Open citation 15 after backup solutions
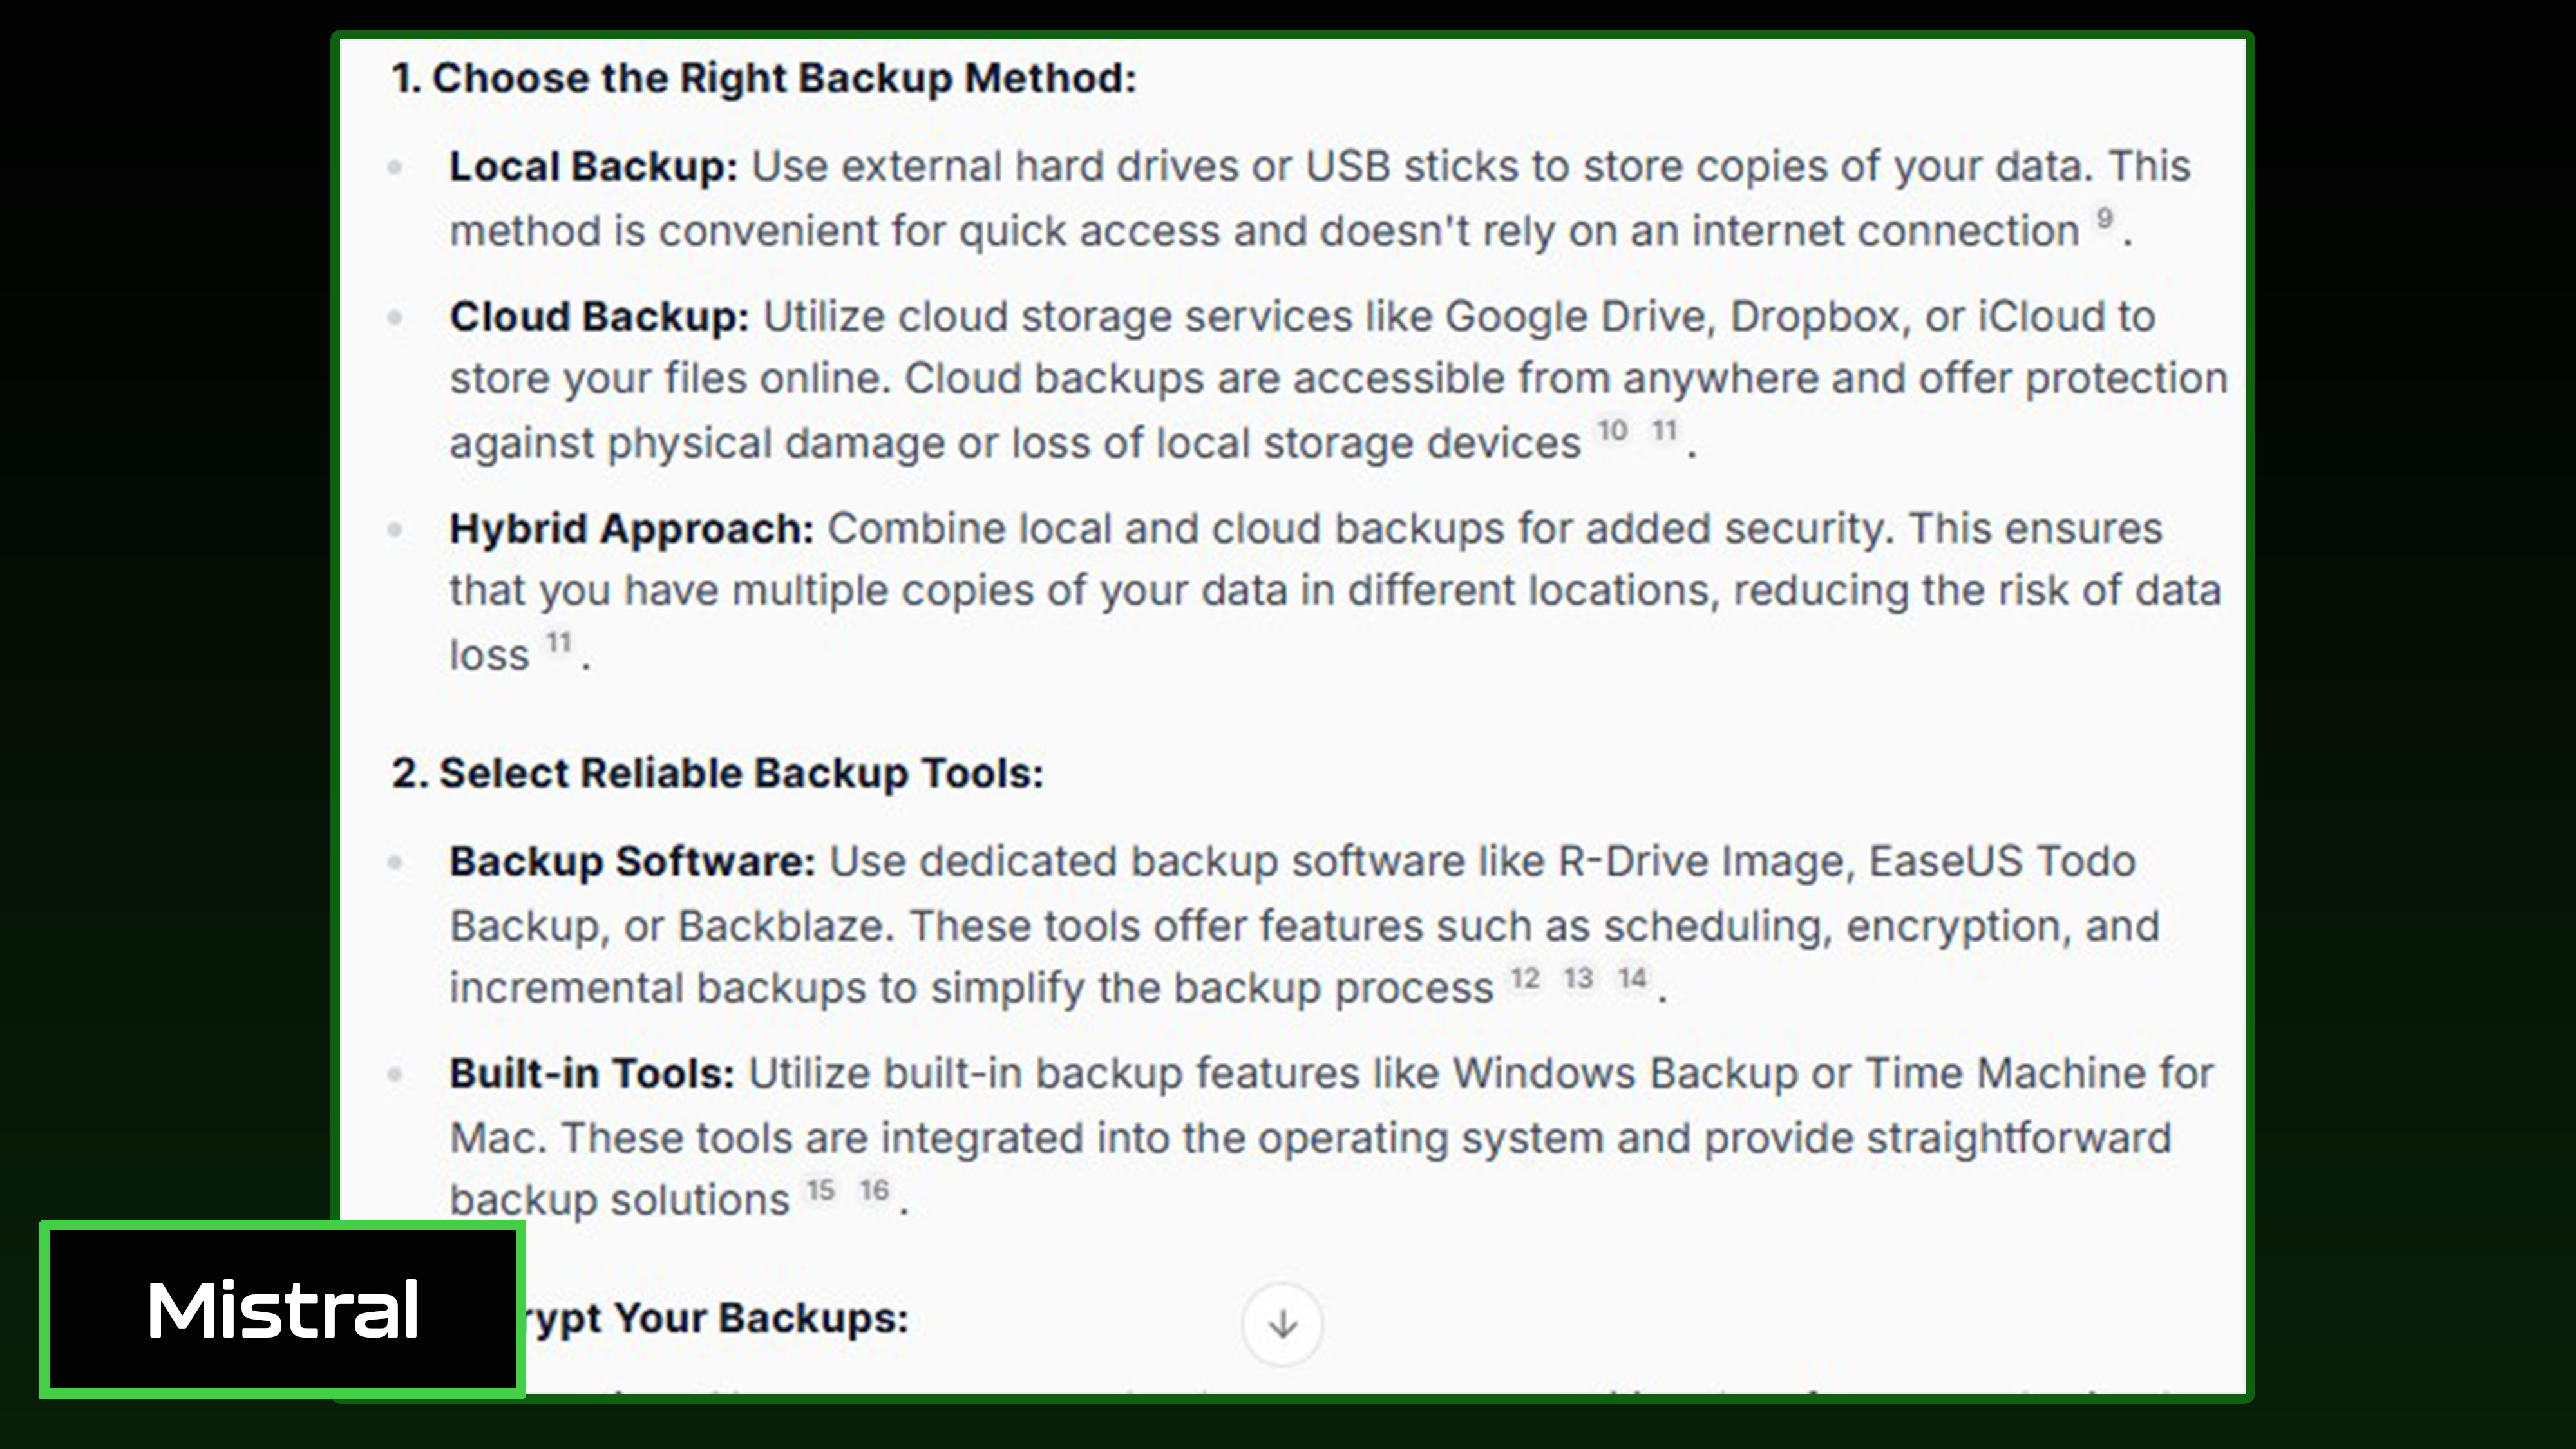The width and height of the screenshot is (2576, 1449). (821, 1190)
